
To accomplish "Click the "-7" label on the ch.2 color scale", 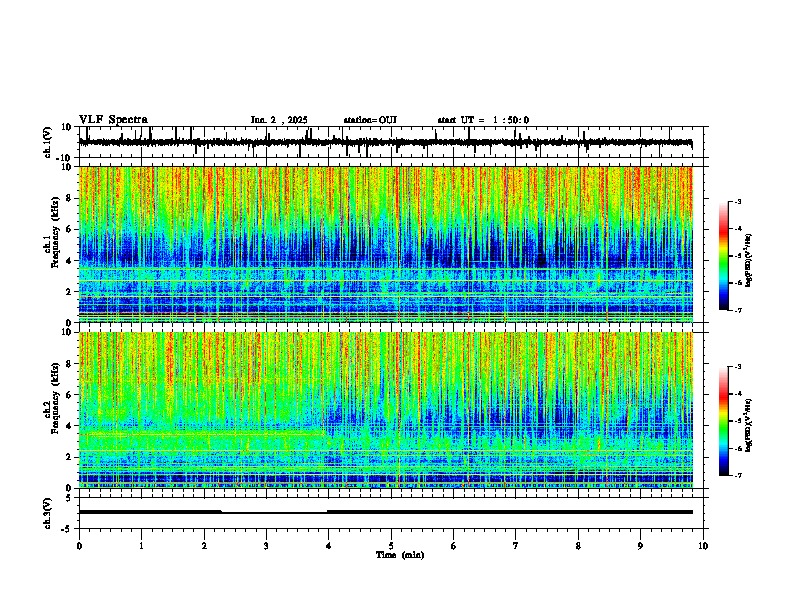I will pos(738,475).
